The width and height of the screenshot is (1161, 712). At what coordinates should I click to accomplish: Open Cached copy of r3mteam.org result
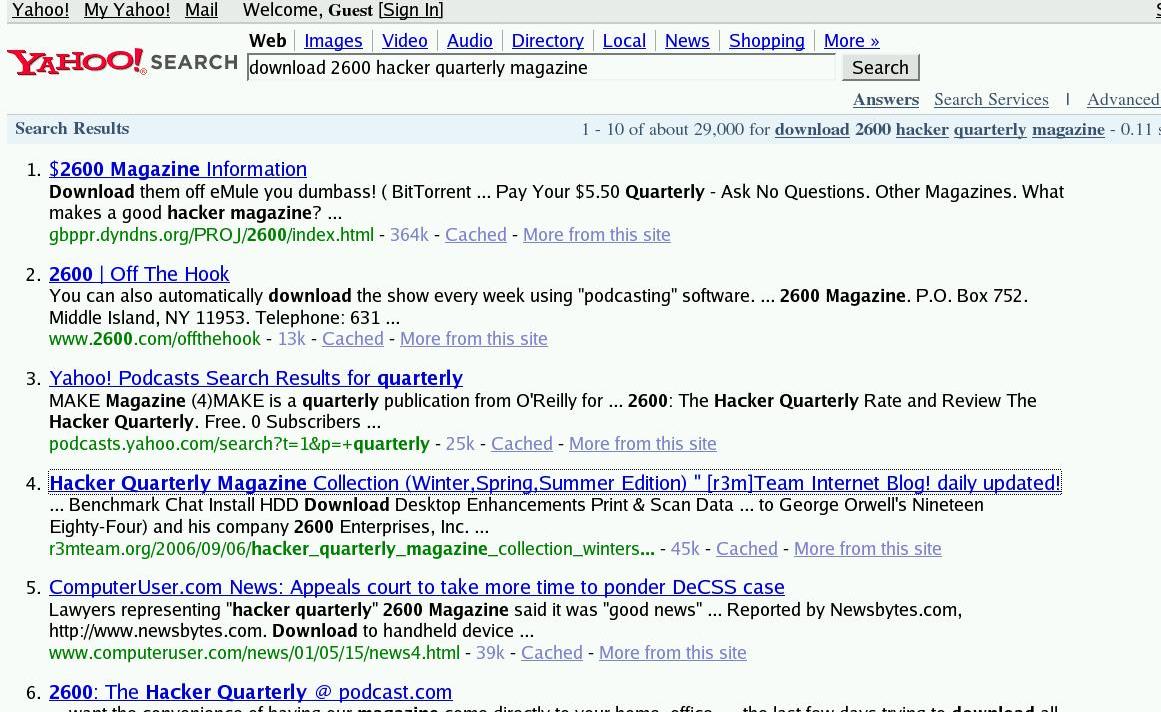746,548
